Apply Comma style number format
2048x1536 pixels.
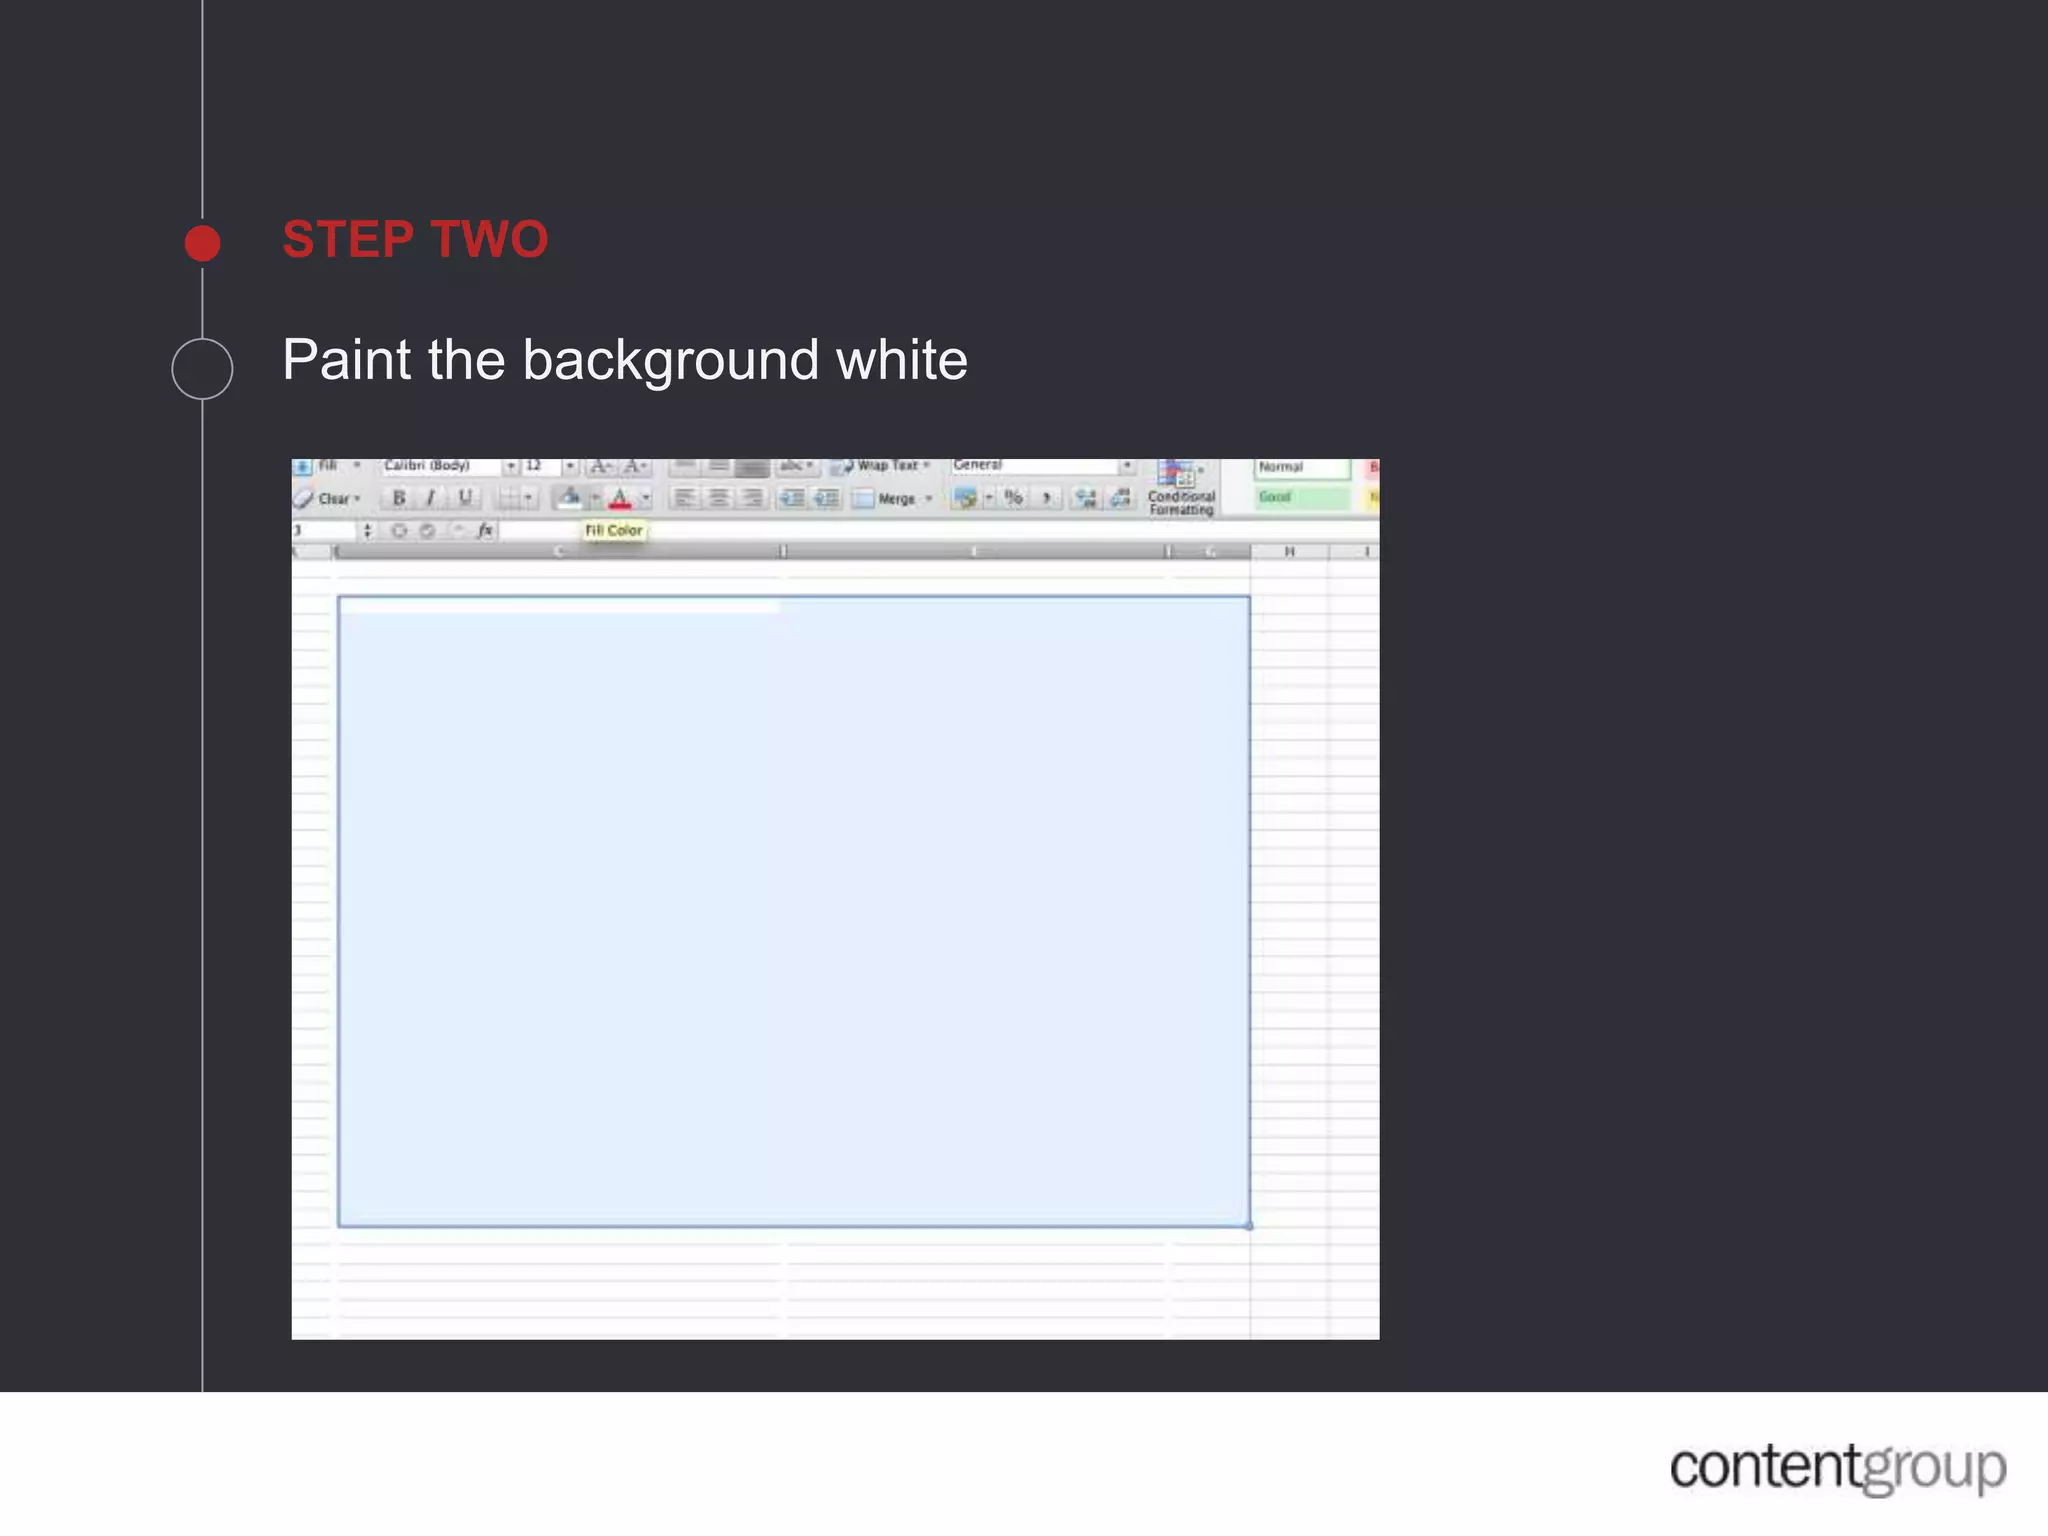pyautogui.click(x=1047, y=498)
